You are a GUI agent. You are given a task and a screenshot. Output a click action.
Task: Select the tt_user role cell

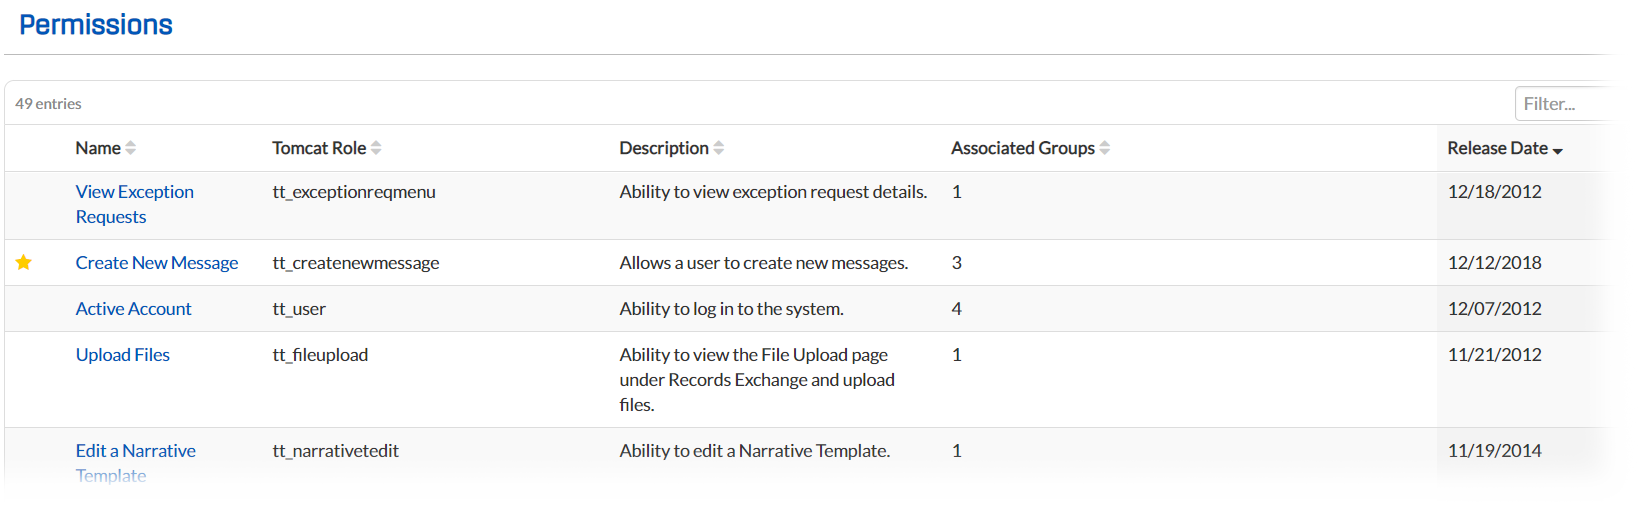tap(299, 309)
